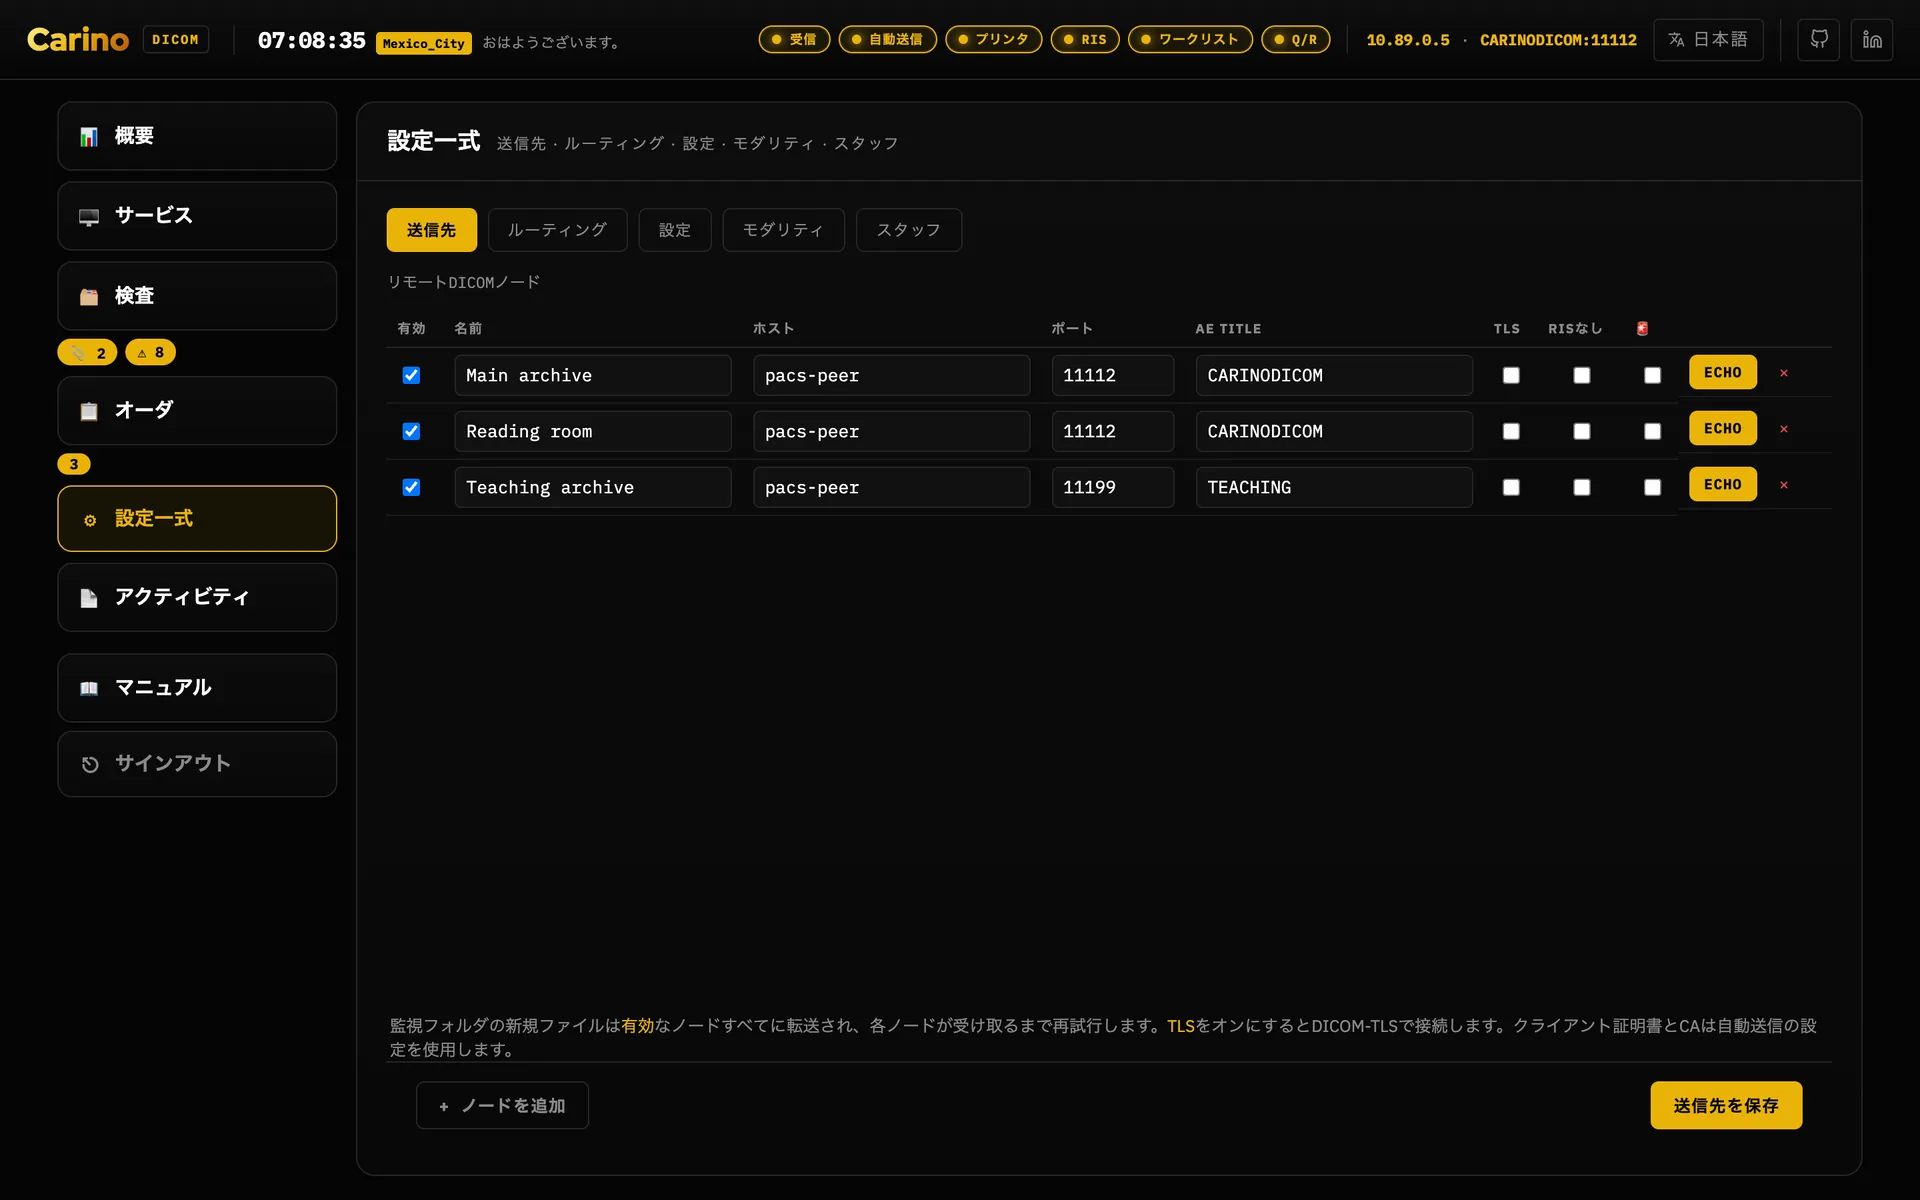Edit the Teaching archive name field
1920x1200 pixels.
(593, 487)
